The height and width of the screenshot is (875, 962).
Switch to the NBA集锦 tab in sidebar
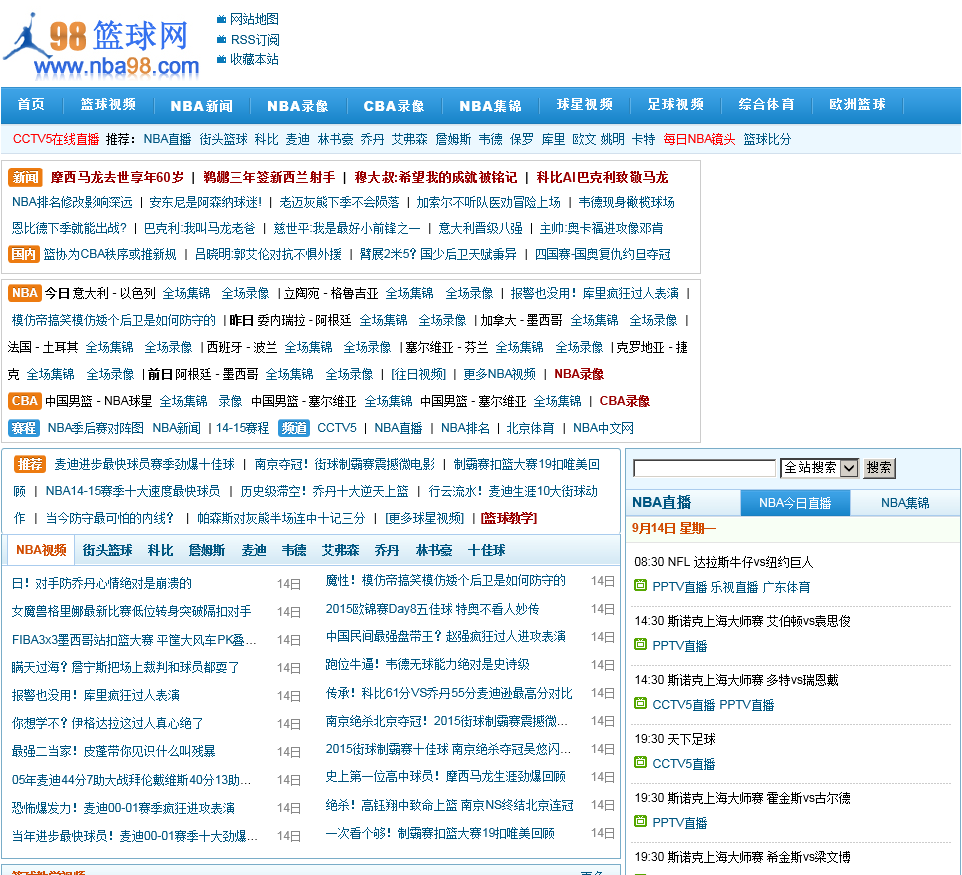(x=905, y=503)
